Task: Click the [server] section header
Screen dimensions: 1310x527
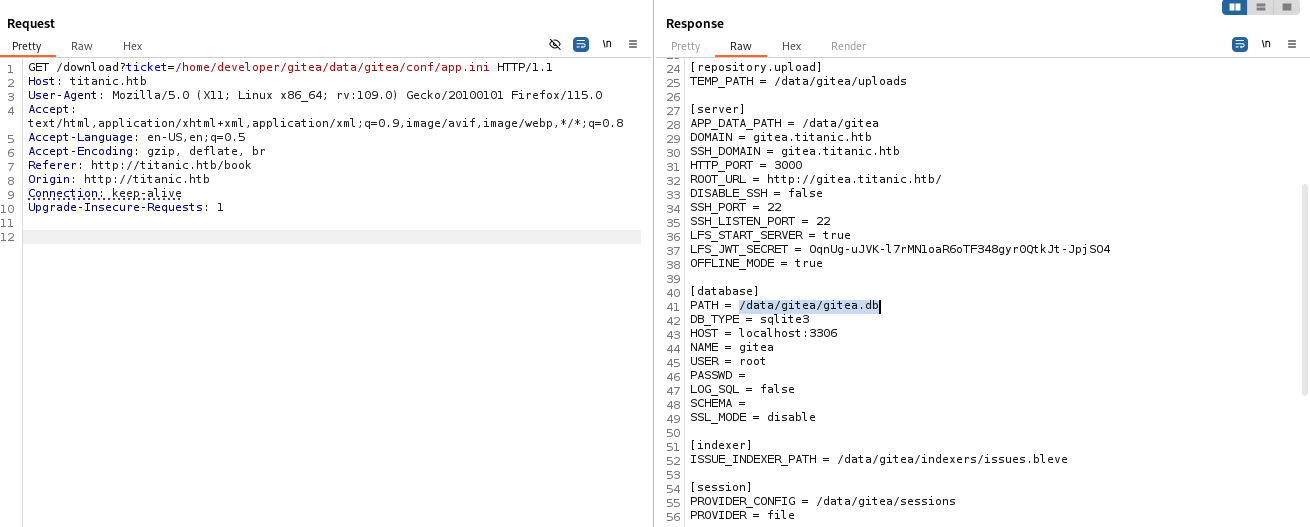Action: click(x=717, y=109)
